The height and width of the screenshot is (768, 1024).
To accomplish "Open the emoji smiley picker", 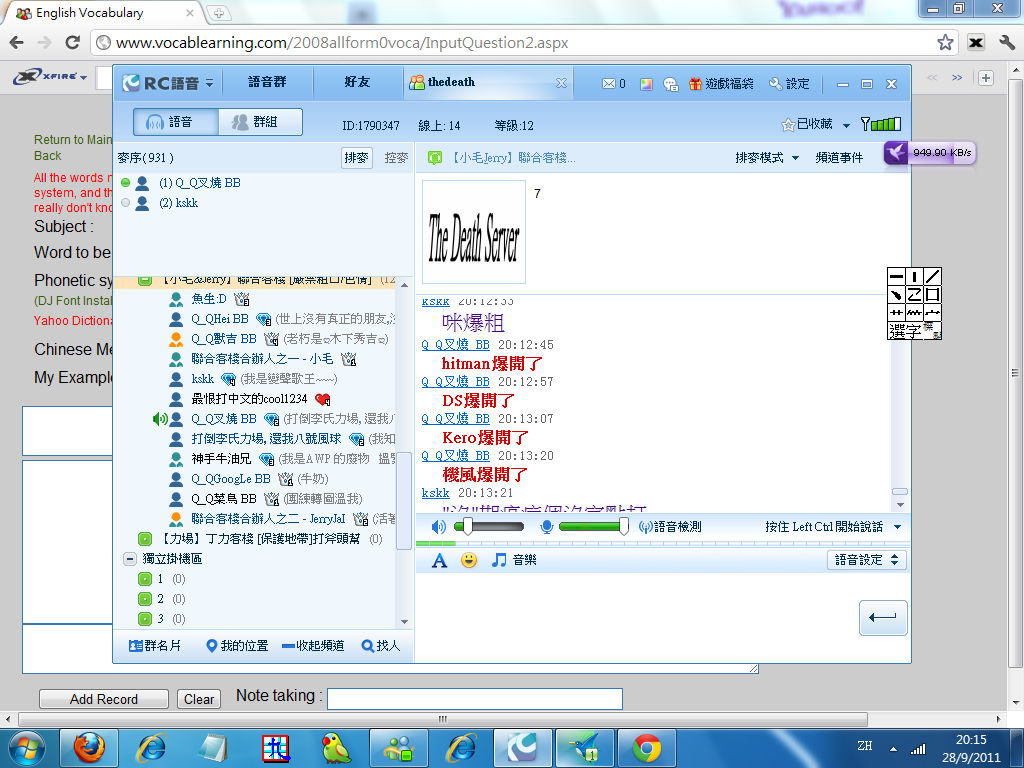I will coord(469,560).
